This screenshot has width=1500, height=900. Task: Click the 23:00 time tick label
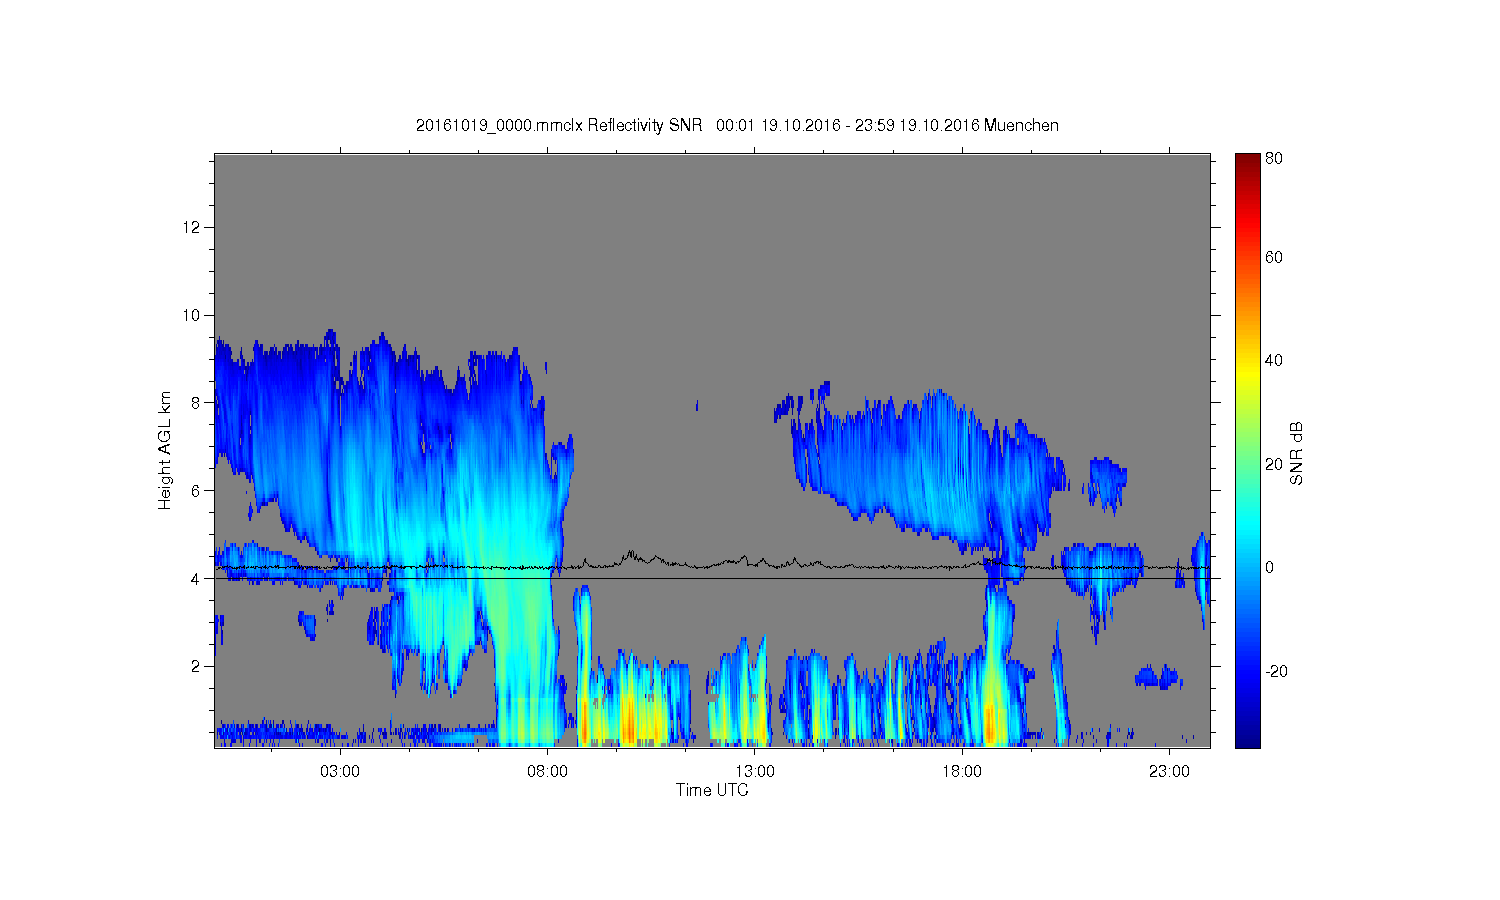click(x=1169, y=772)
